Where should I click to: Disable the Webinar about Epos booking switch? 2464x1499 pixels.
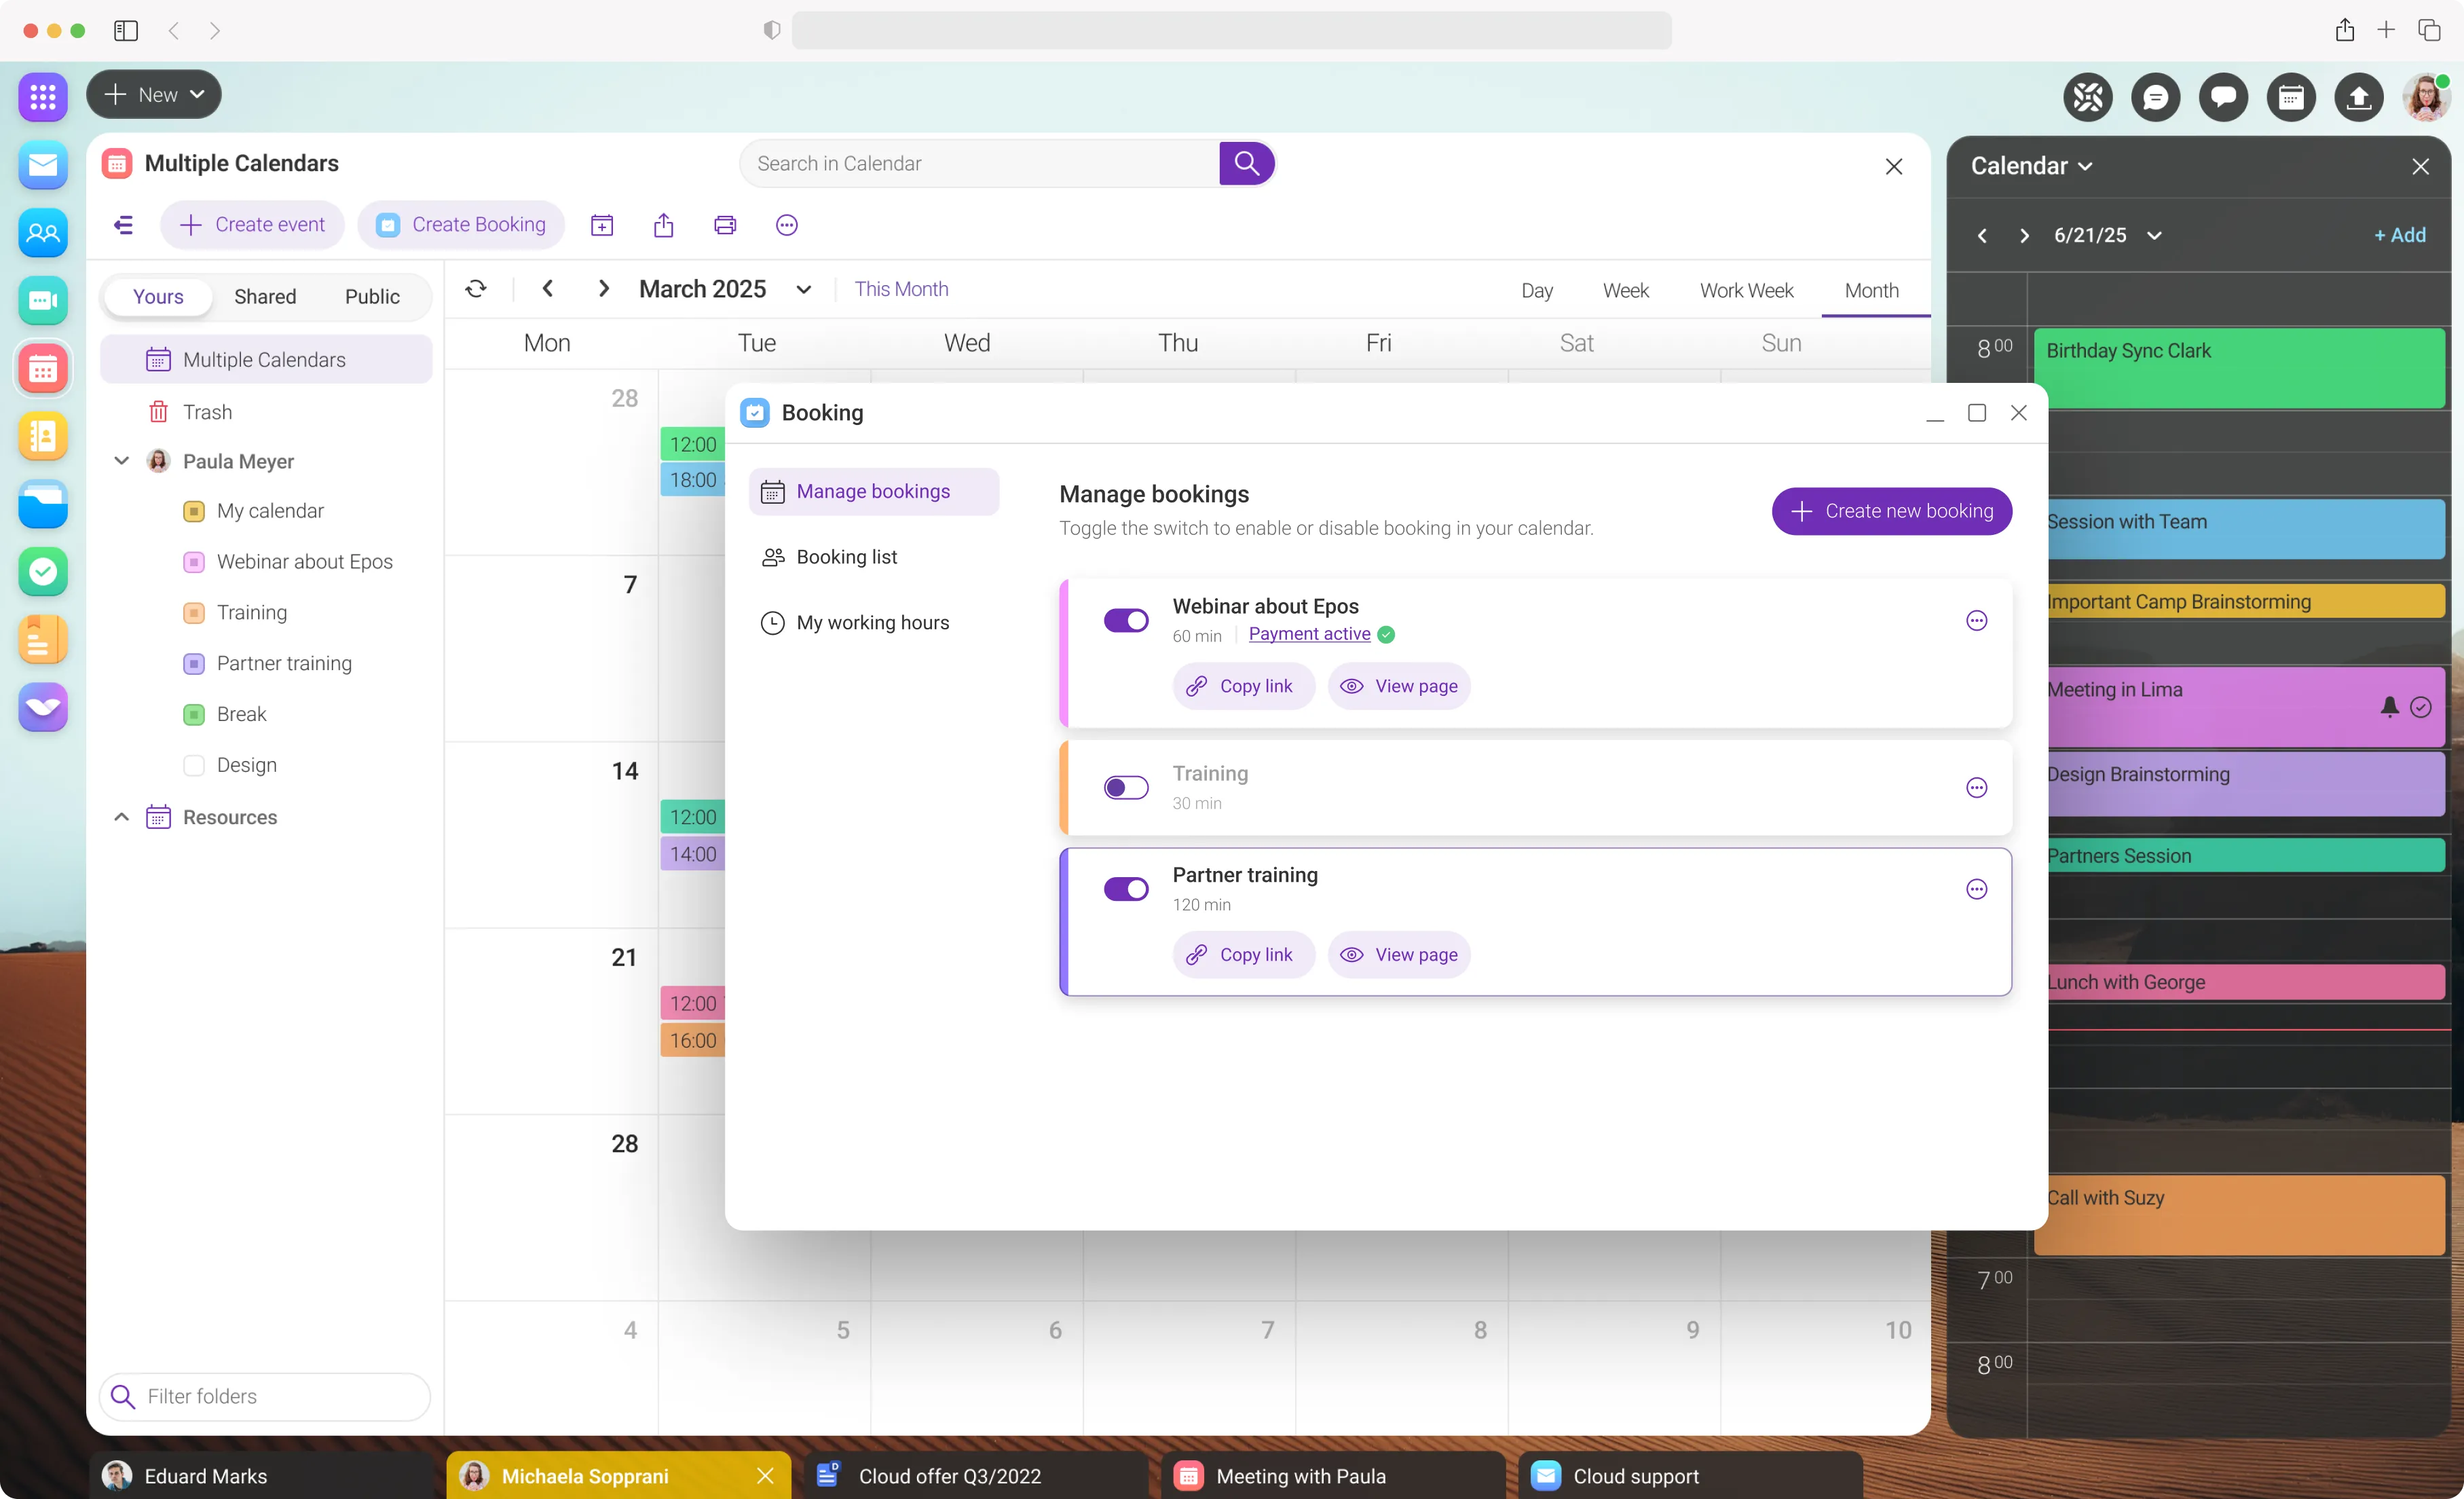(1126, 621)
